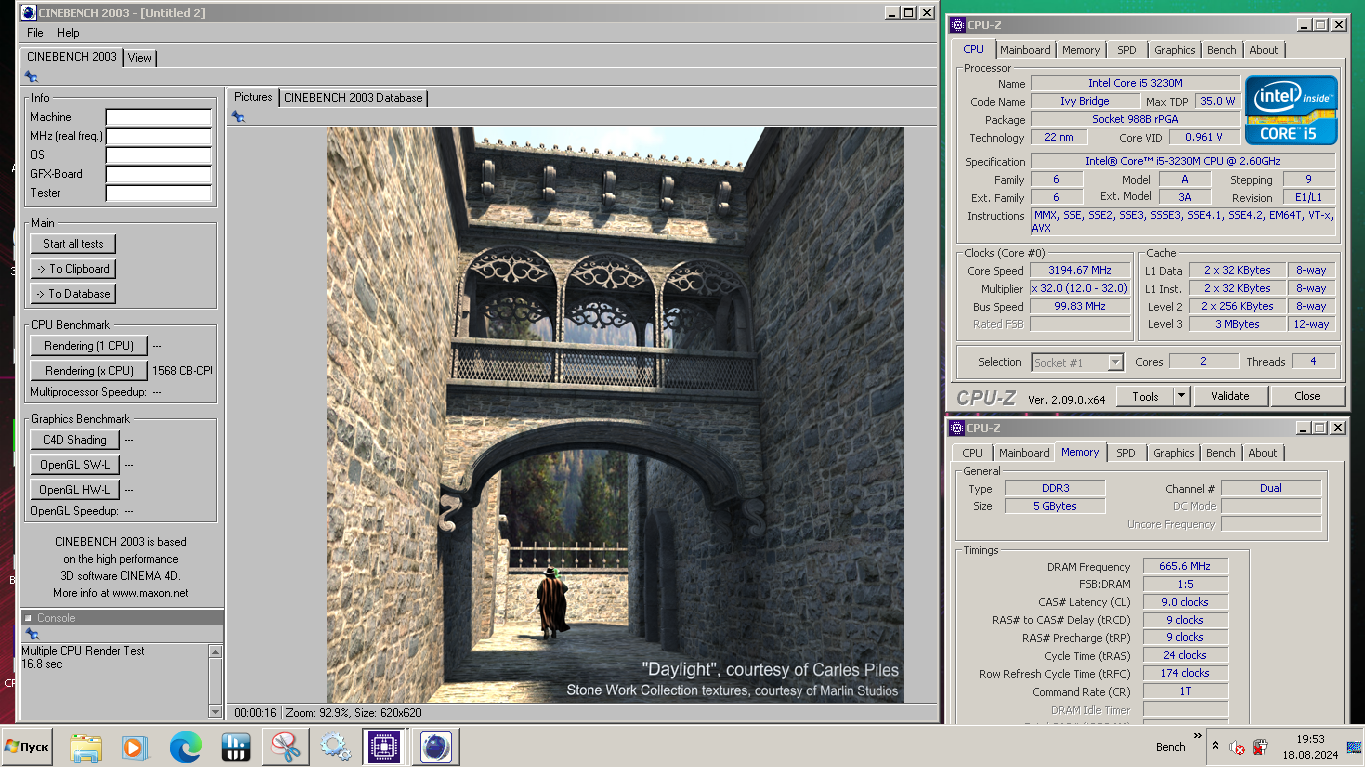Click the Tools button in CPU-Z
1365x767 pixels.
click(1145, 396)
